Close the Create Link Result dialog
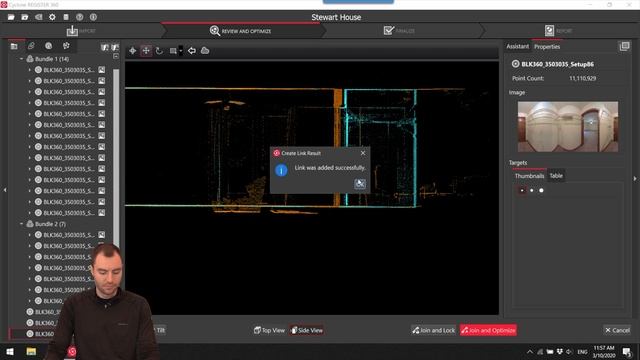The image size is (640, 360). tap(363, 153)
